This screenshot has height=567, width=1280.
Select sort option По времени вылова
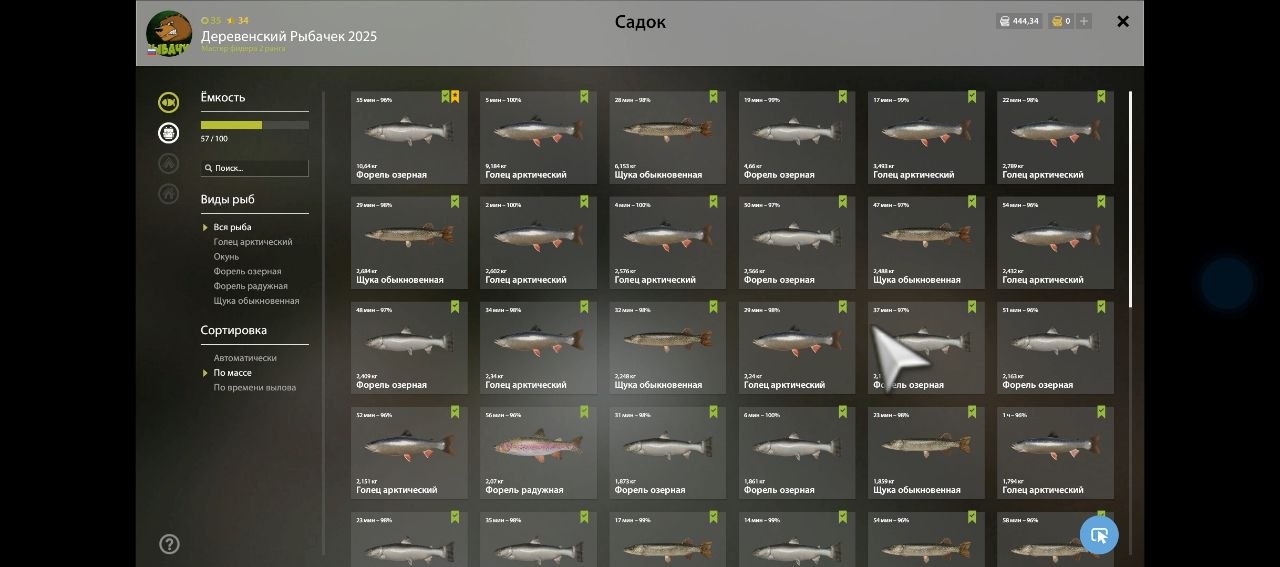point(255,388)
